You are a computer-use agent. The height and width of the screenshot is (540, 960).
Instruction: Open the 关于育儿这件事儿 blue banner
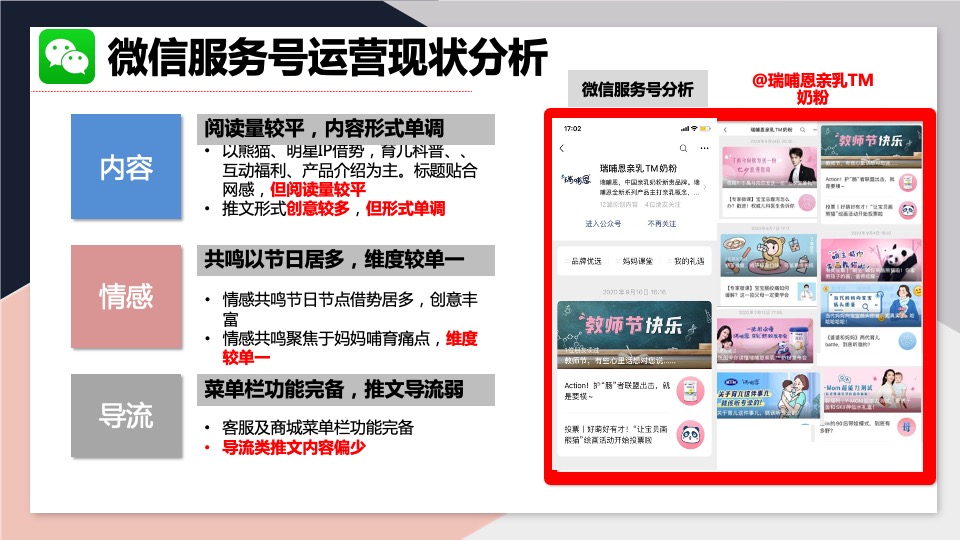768,395
